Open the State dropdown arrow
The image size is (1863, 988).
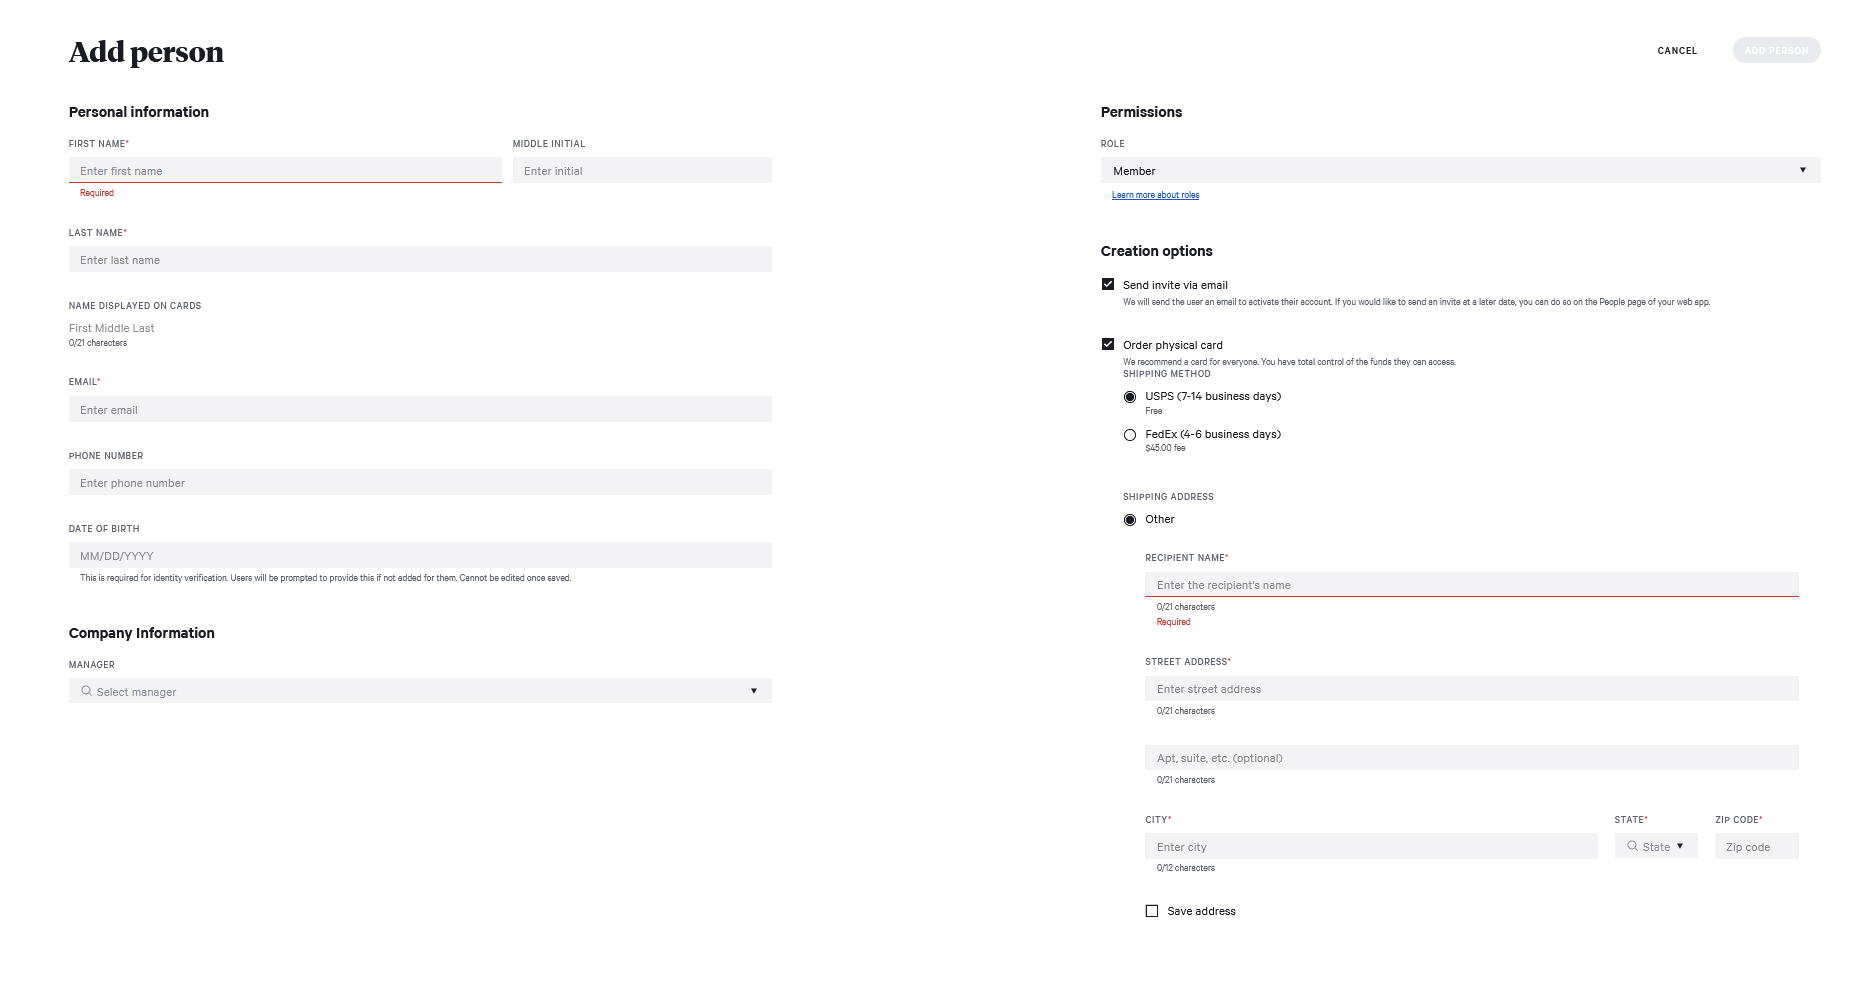1680,846
